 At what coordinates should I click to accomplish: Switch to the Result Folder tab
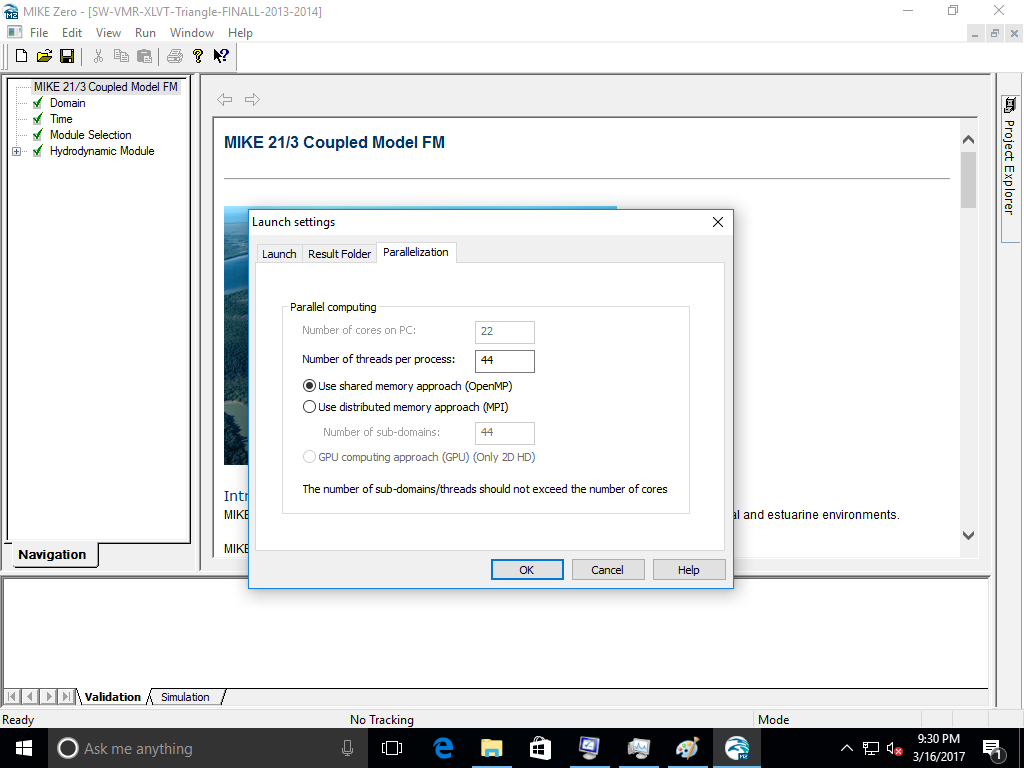click(x=339, y=253)
